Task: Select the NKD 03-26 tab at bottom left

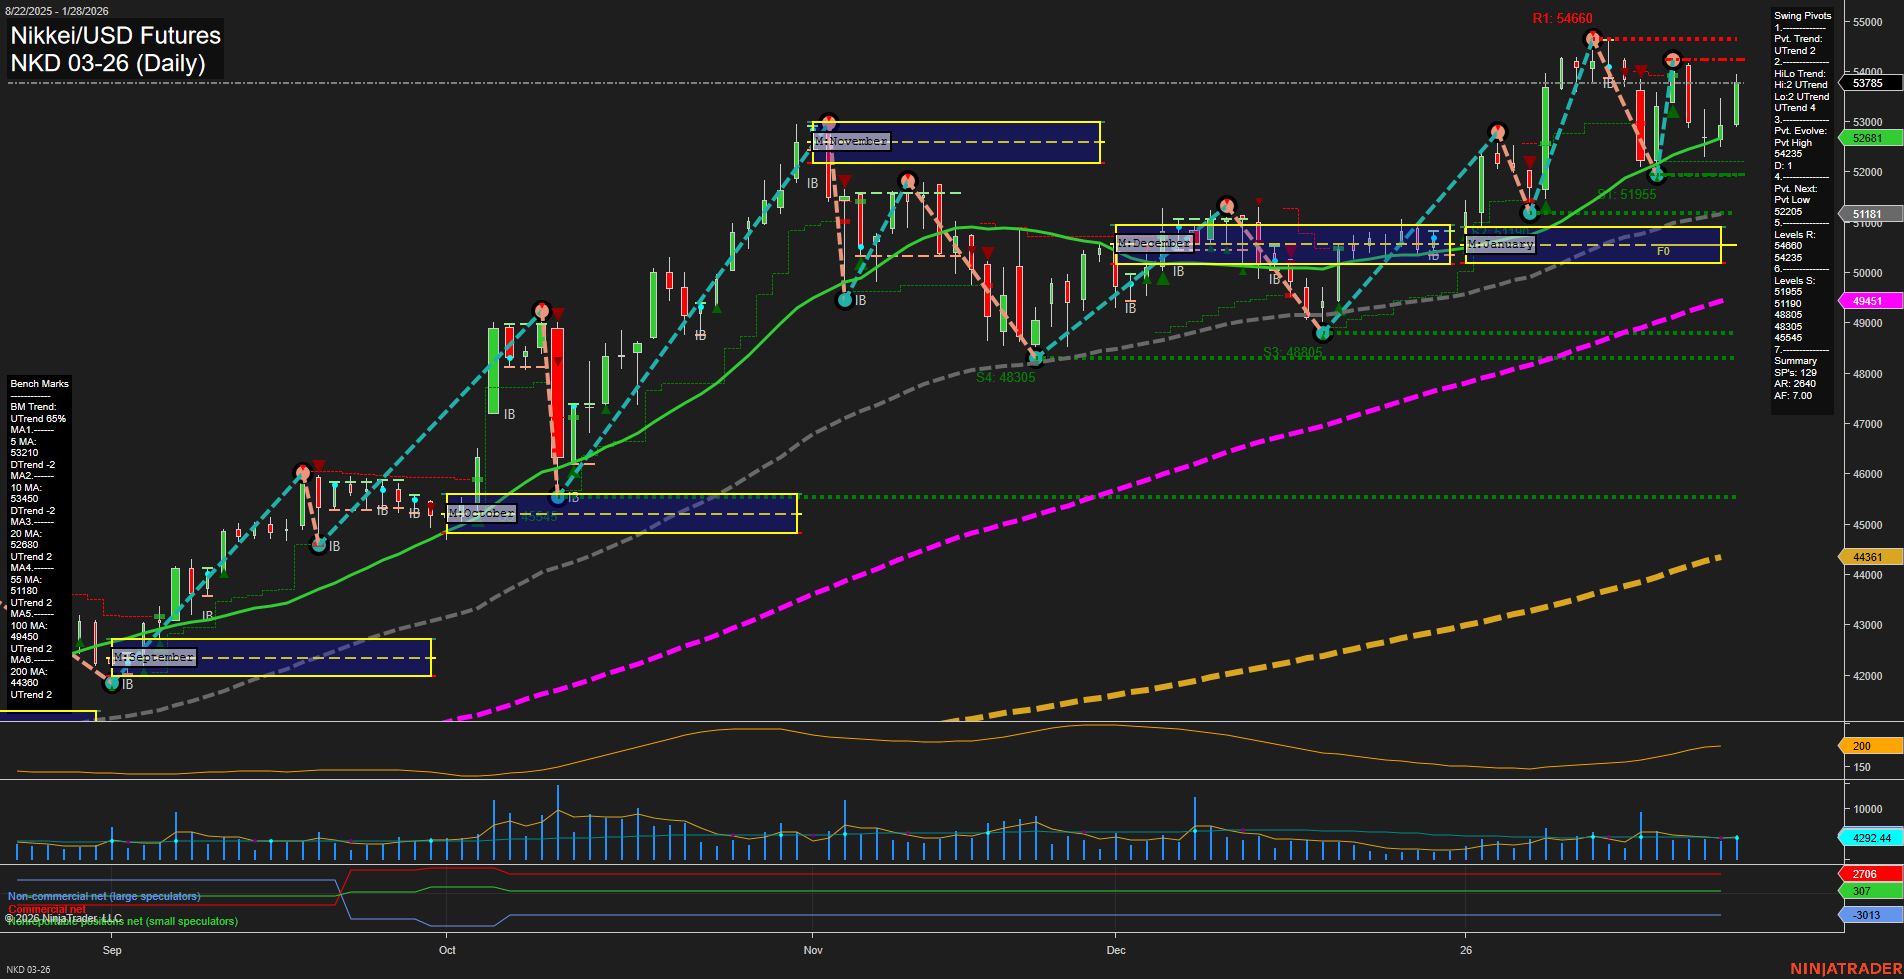Action: [30, 969]
